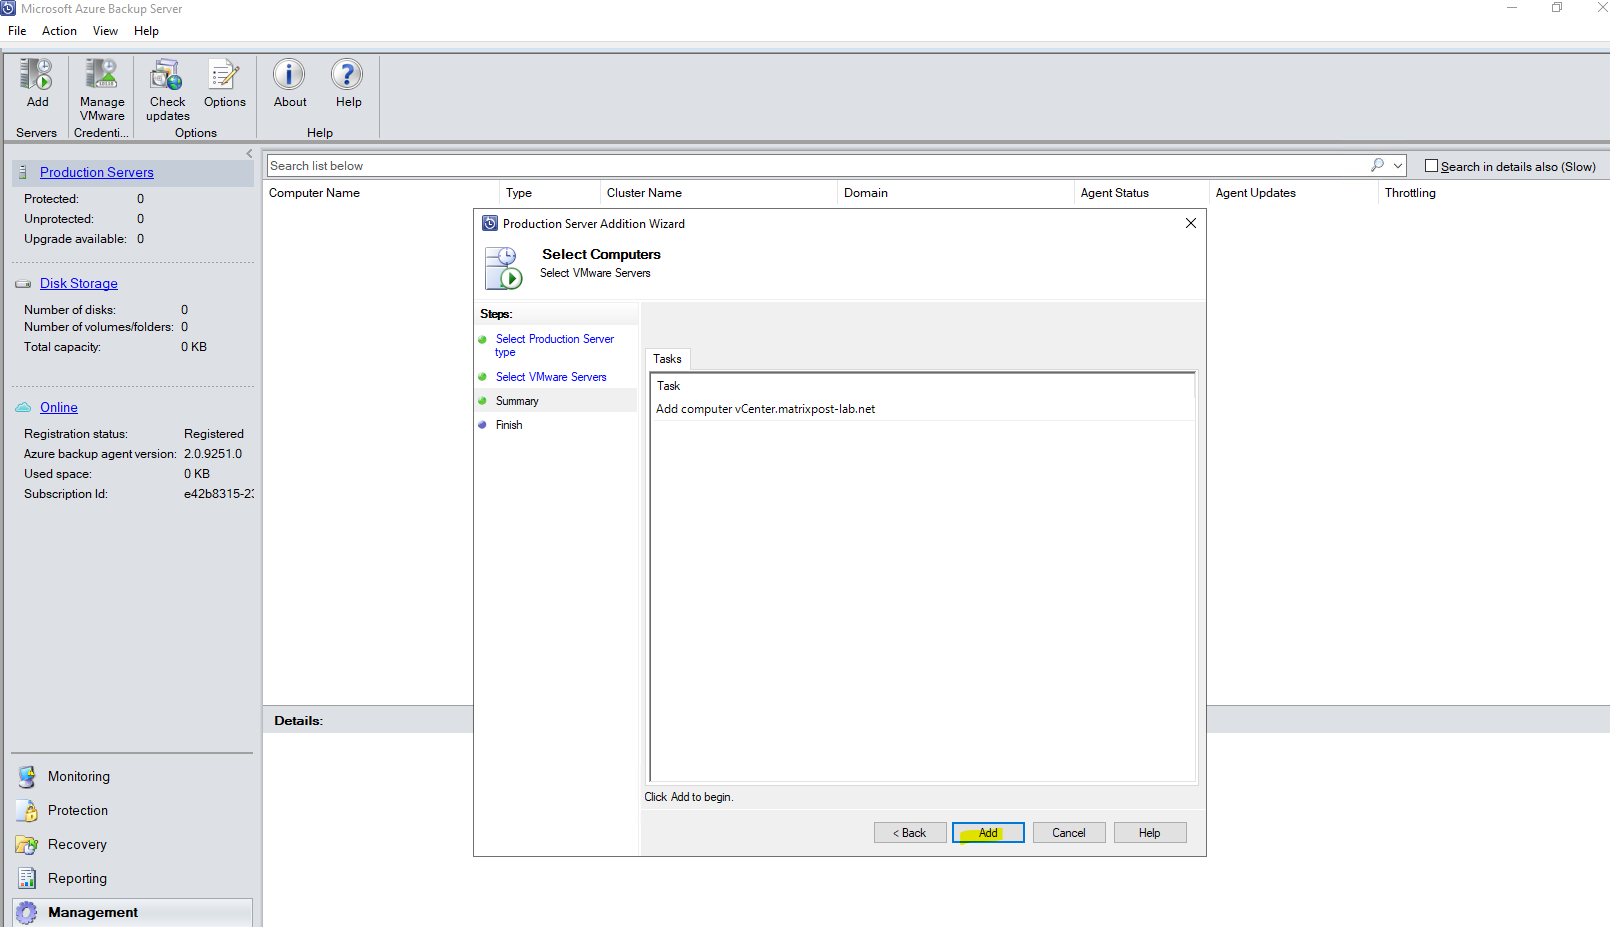1610x927 pixels.
Task: Click the Azure backup agent version value 2.0.9251.0
Action: (213, 454)
